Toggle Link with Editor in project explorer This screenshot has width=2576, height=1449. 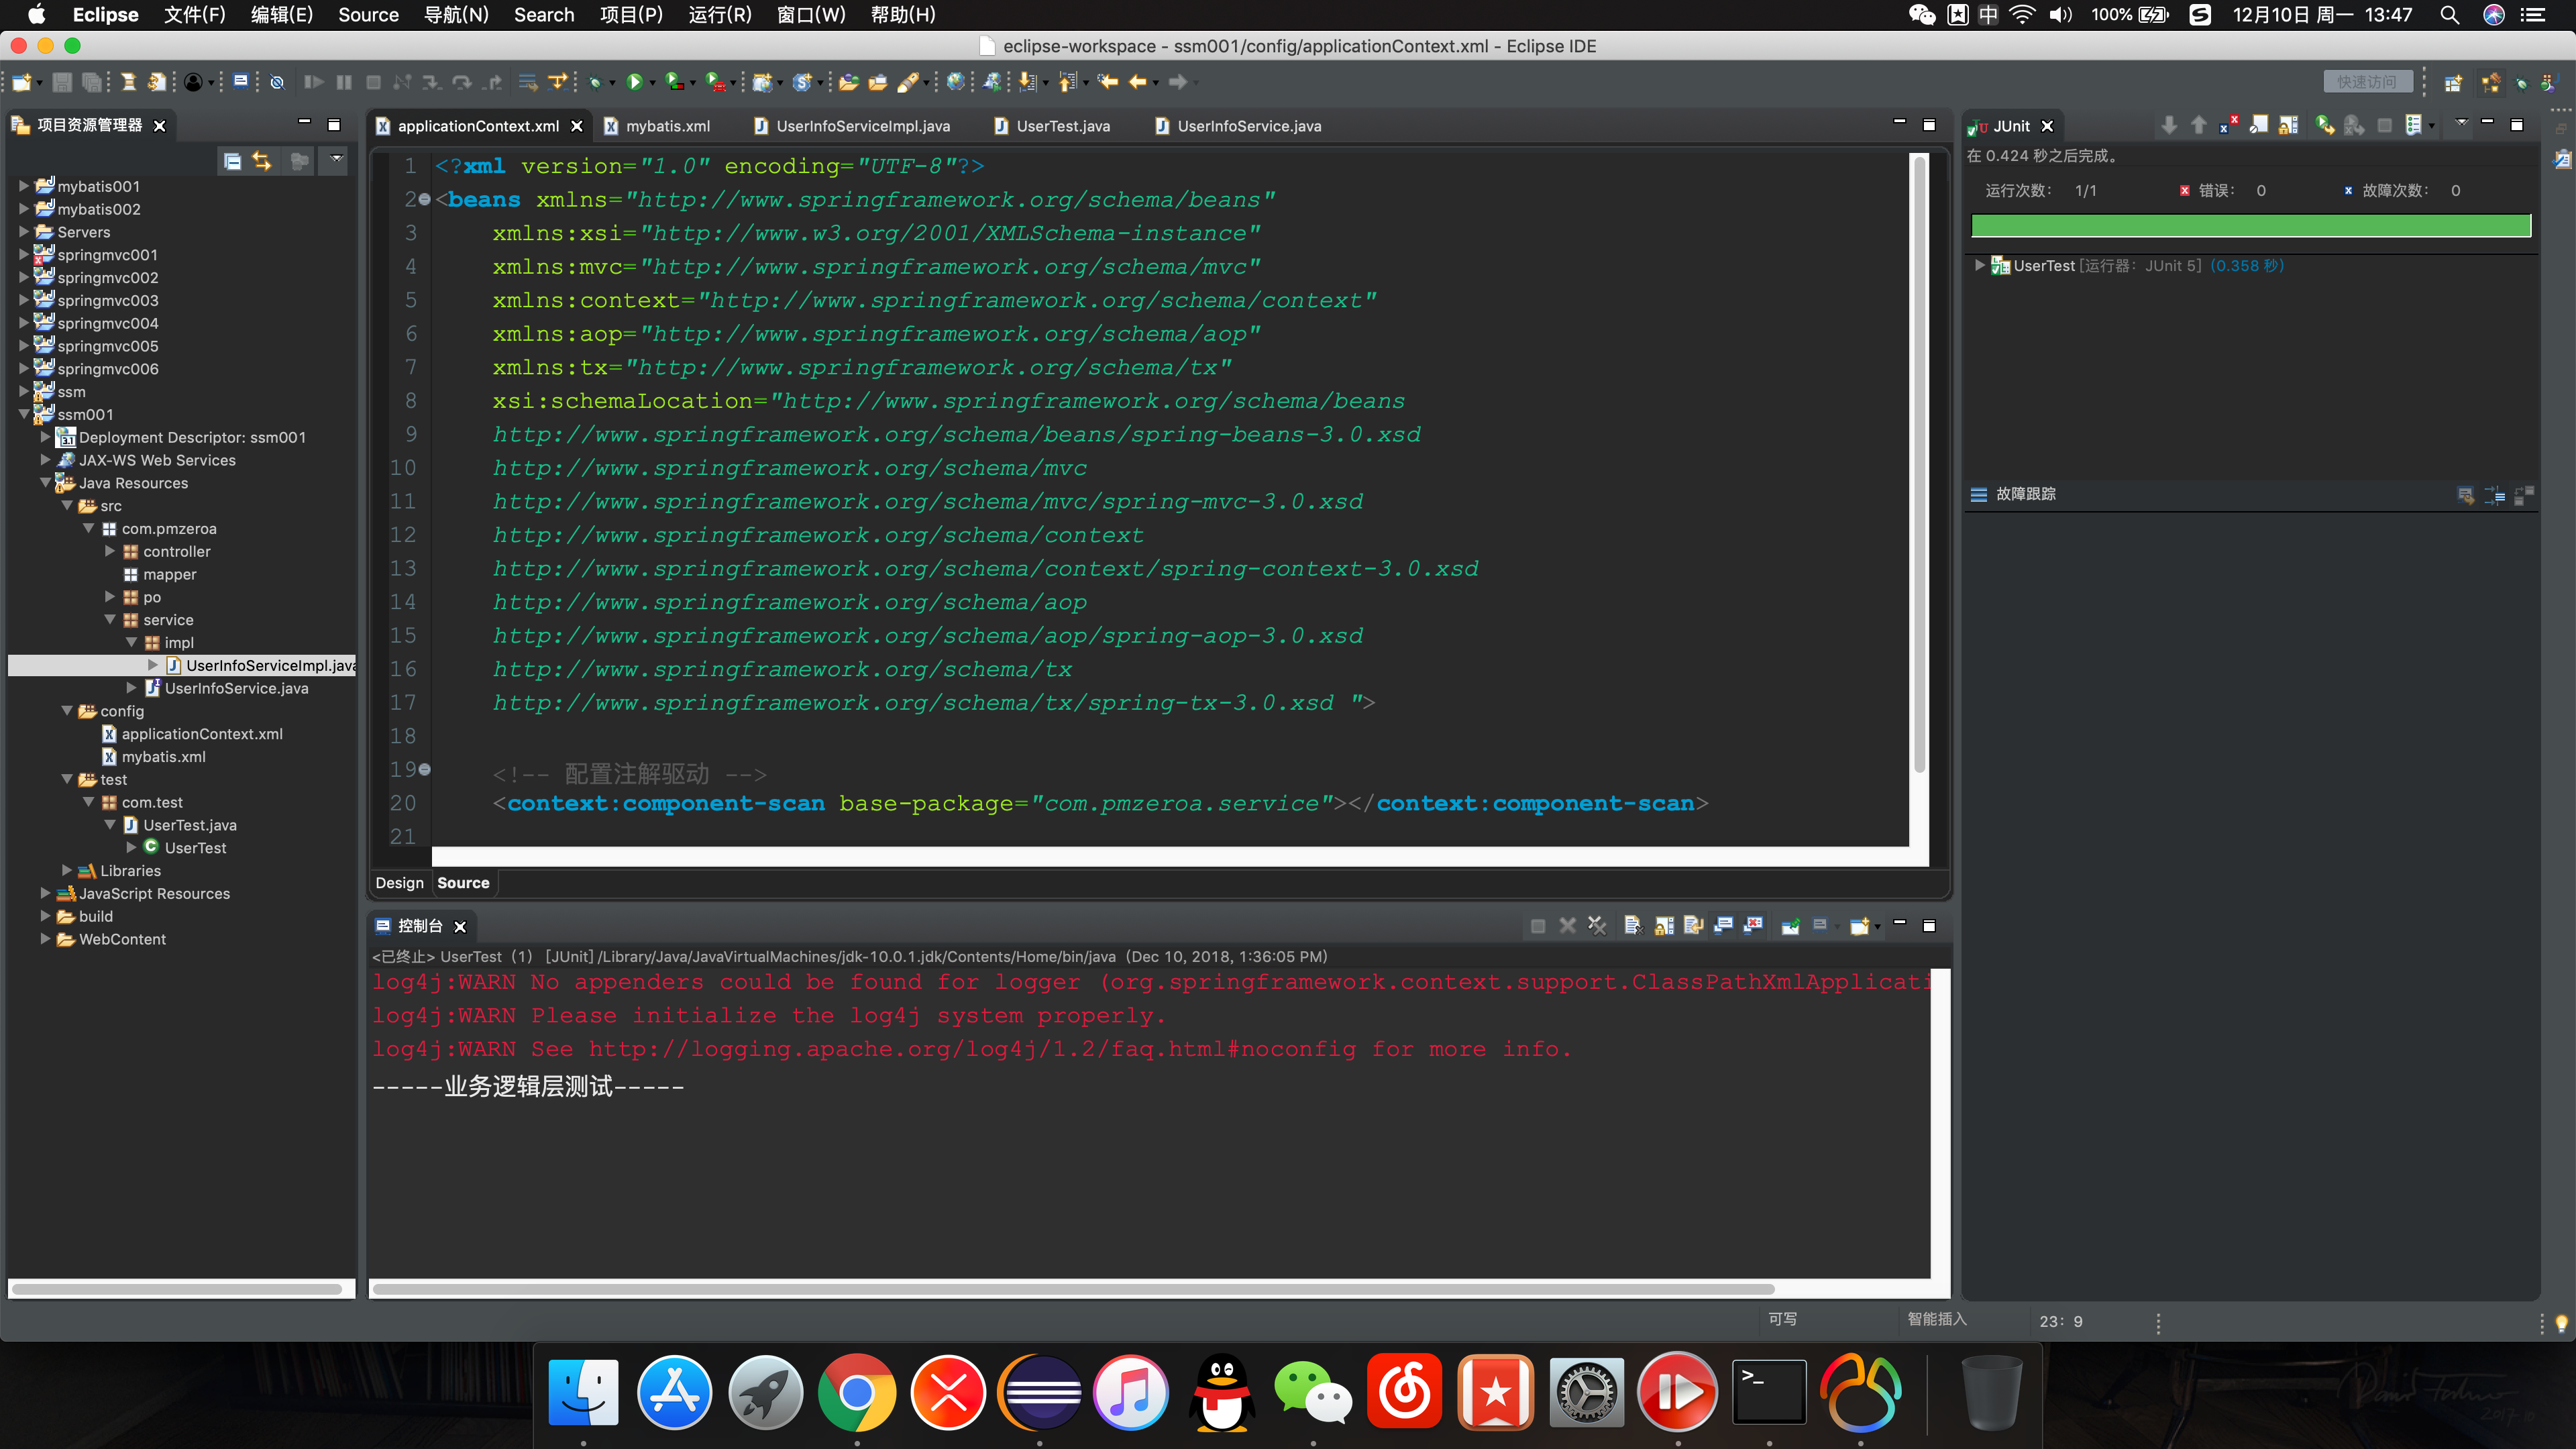pos(262,161)
